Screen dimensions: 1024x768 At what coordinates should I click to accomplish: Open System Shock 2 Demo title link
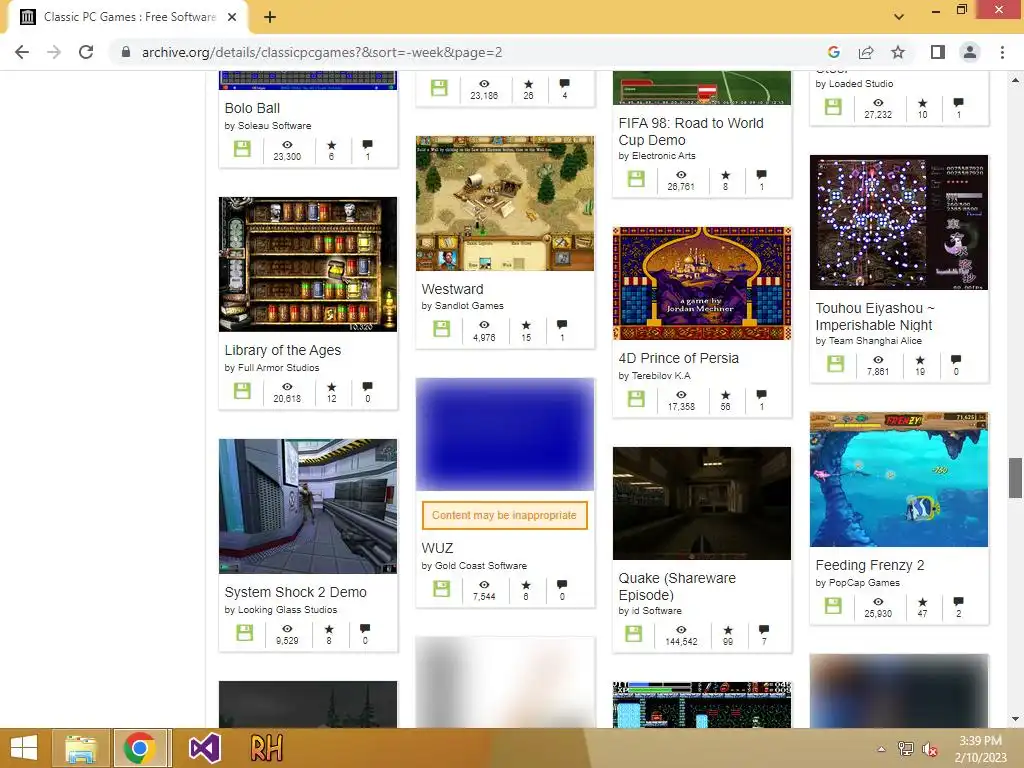[296, 592]
